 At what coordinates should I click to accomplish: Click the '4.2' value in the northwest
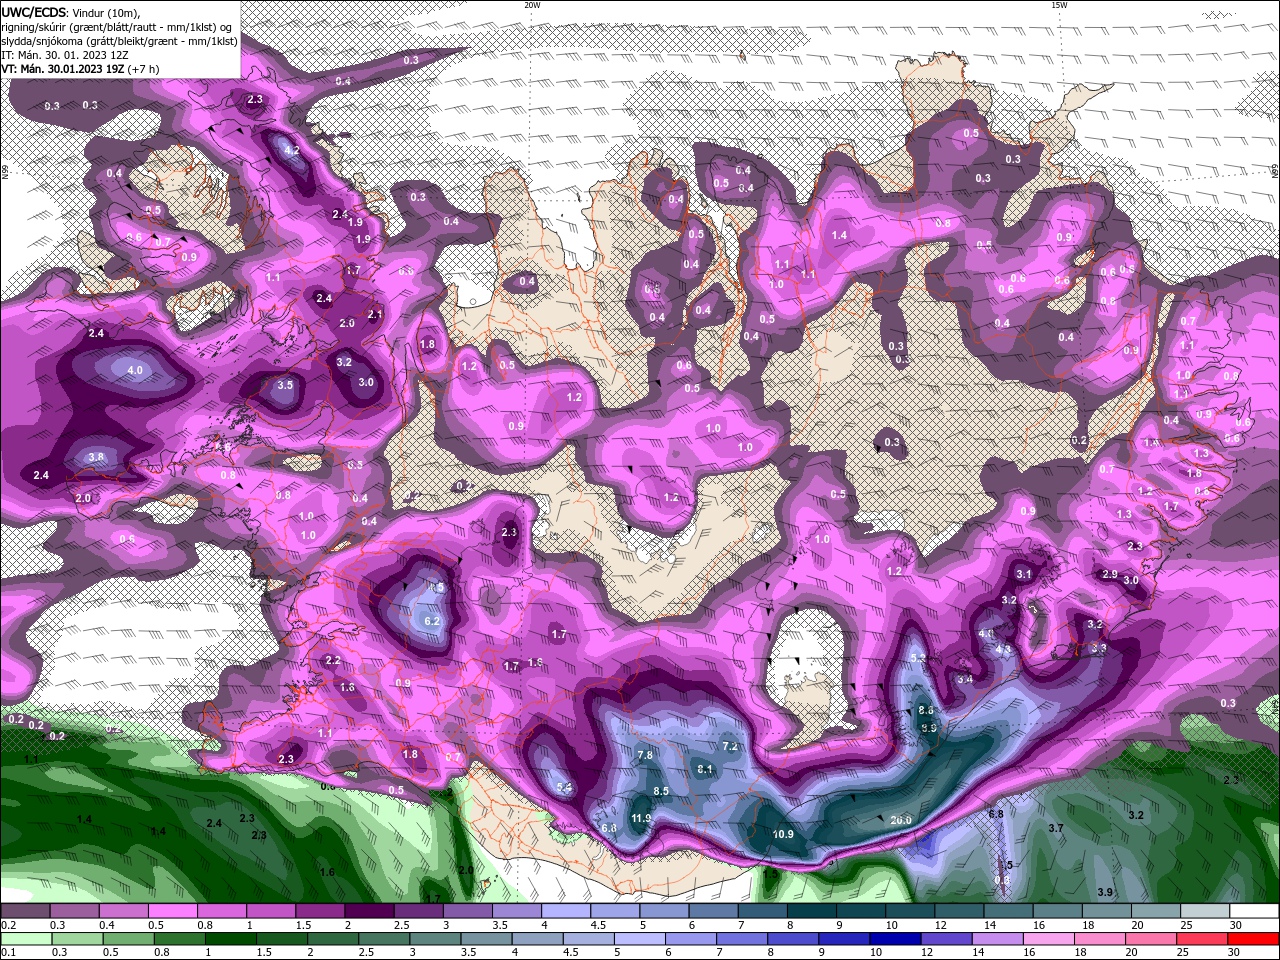pyautogui.click(x=292, y=150)
